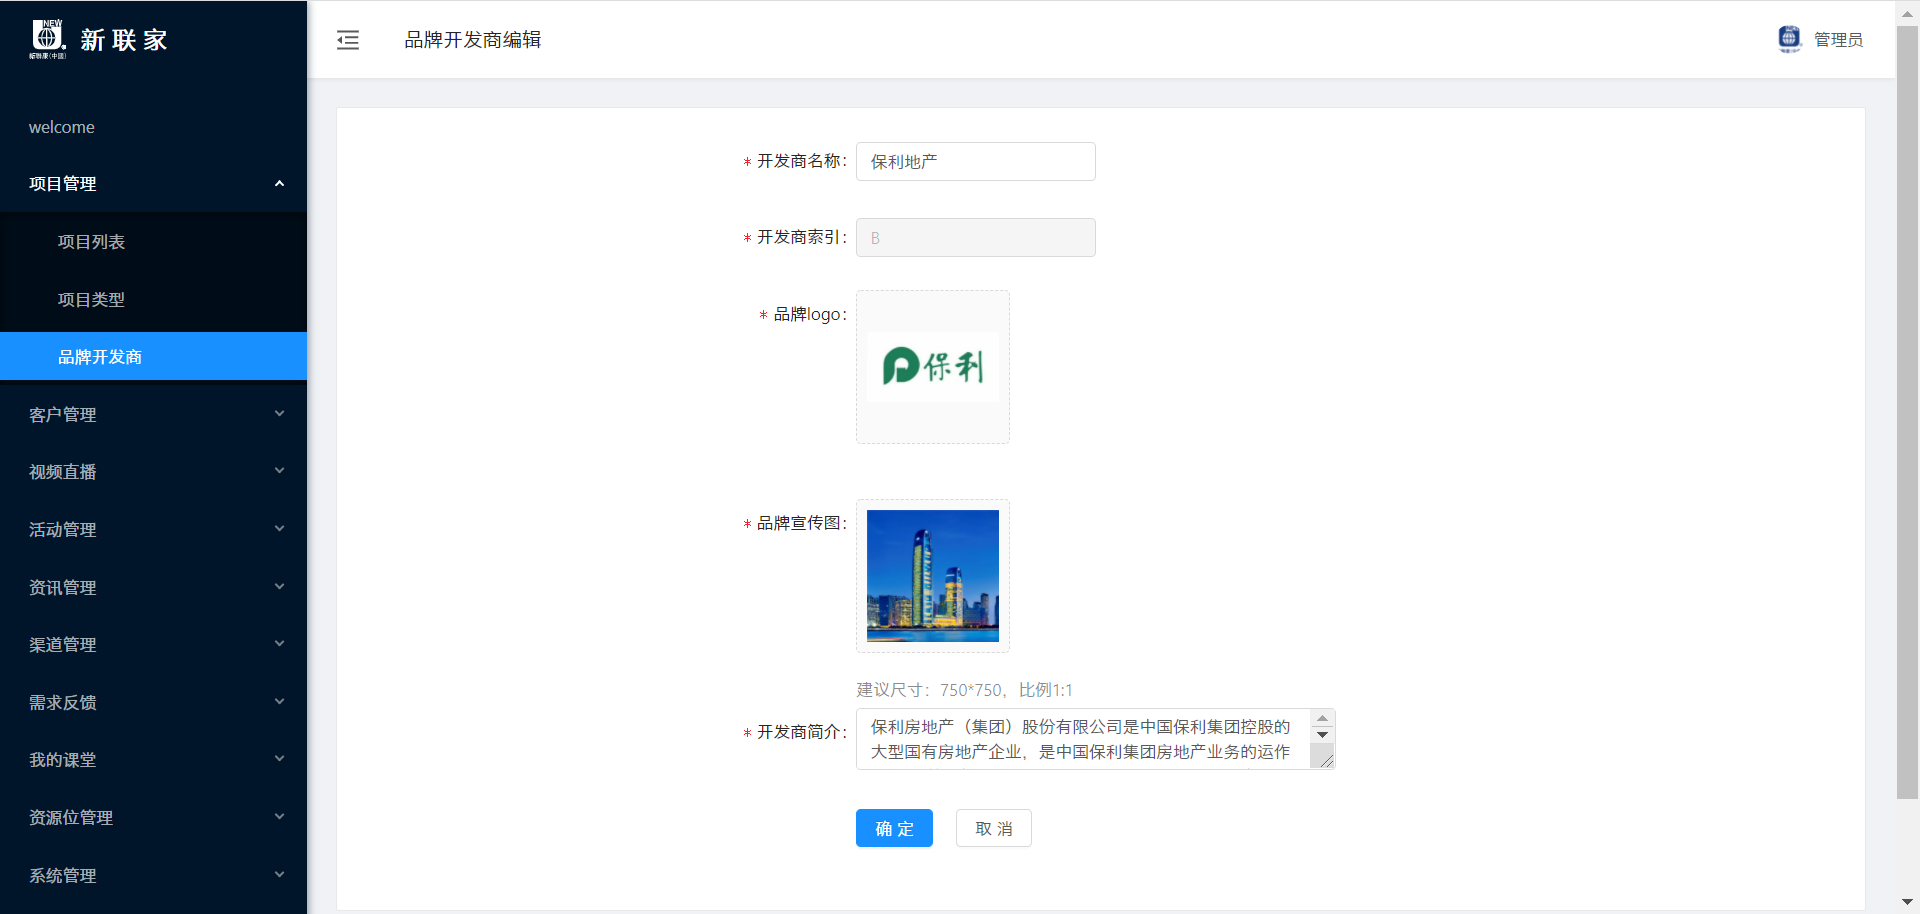1920x914 pixels.
Task: Expand the 我的课堂 menu chevron
Action: click(280, 759)
